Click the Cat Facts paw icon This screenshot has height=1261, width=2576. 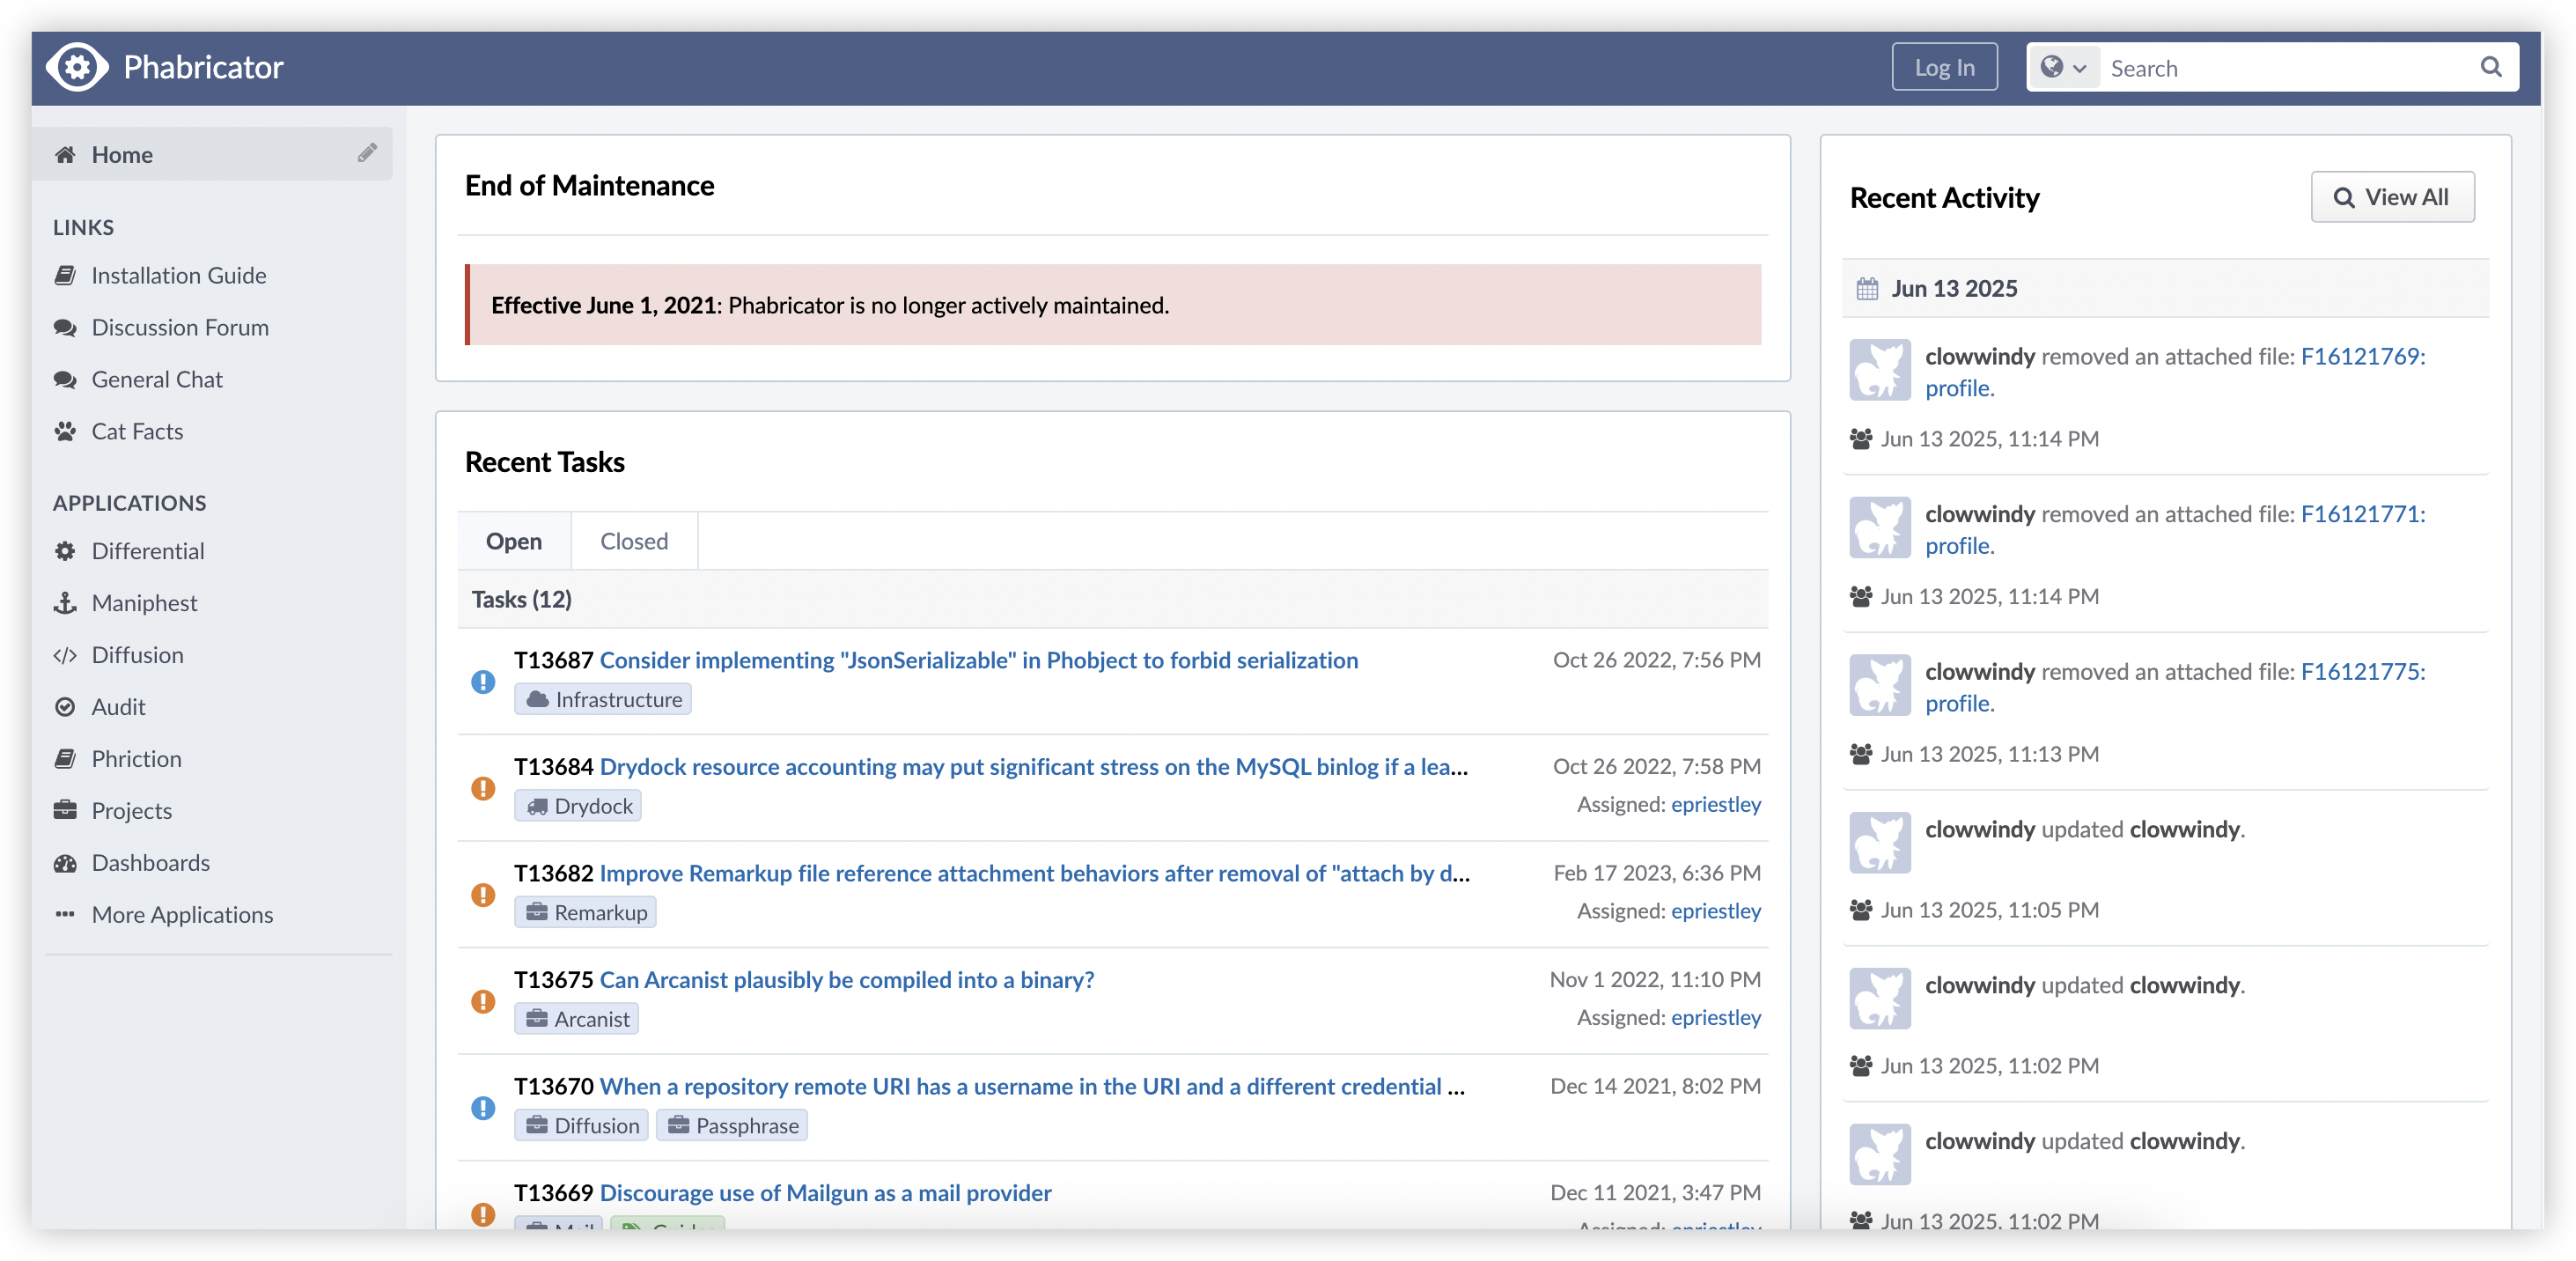click(65, 431)
